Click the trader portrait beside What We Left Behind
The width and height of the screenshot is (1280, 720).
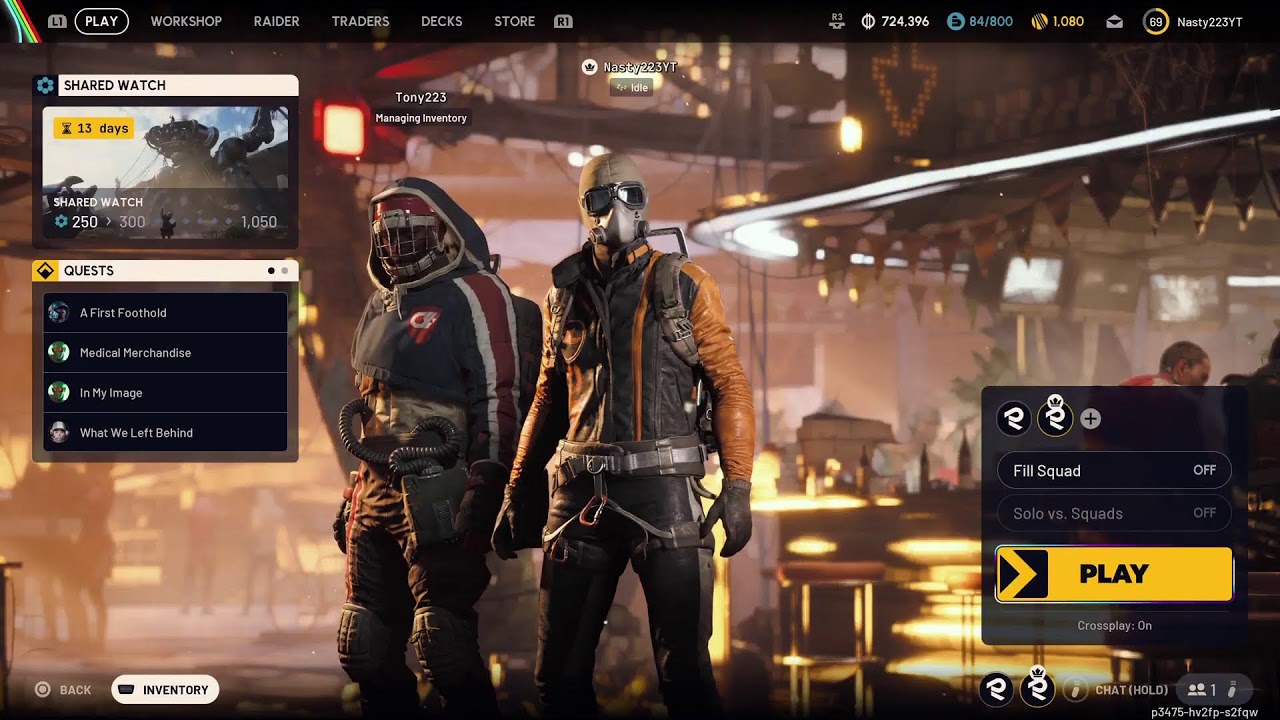[x=59, y=432]
